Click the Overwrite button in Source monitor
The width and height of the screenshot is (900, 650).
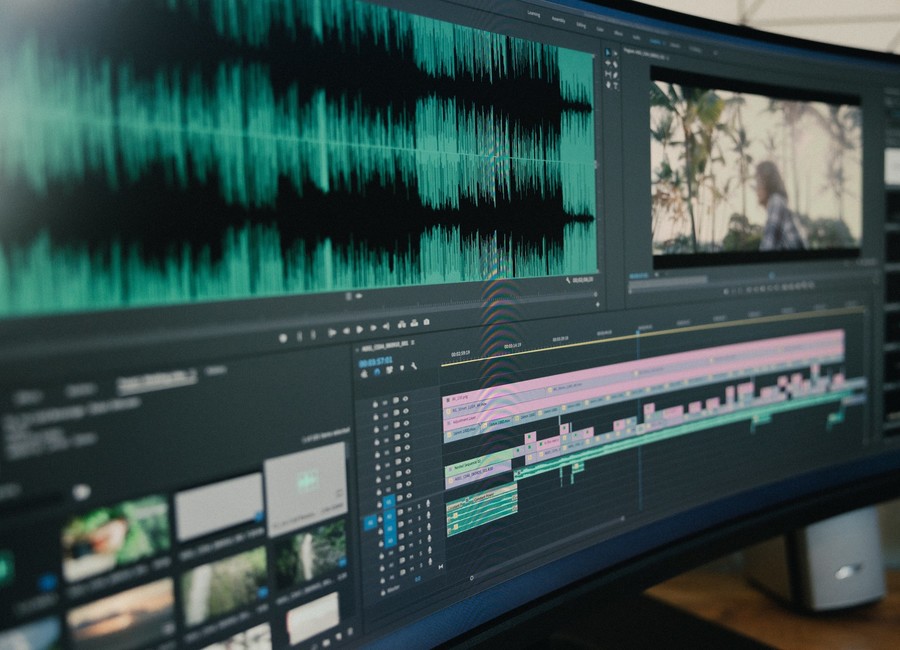[x=414, y=323]
